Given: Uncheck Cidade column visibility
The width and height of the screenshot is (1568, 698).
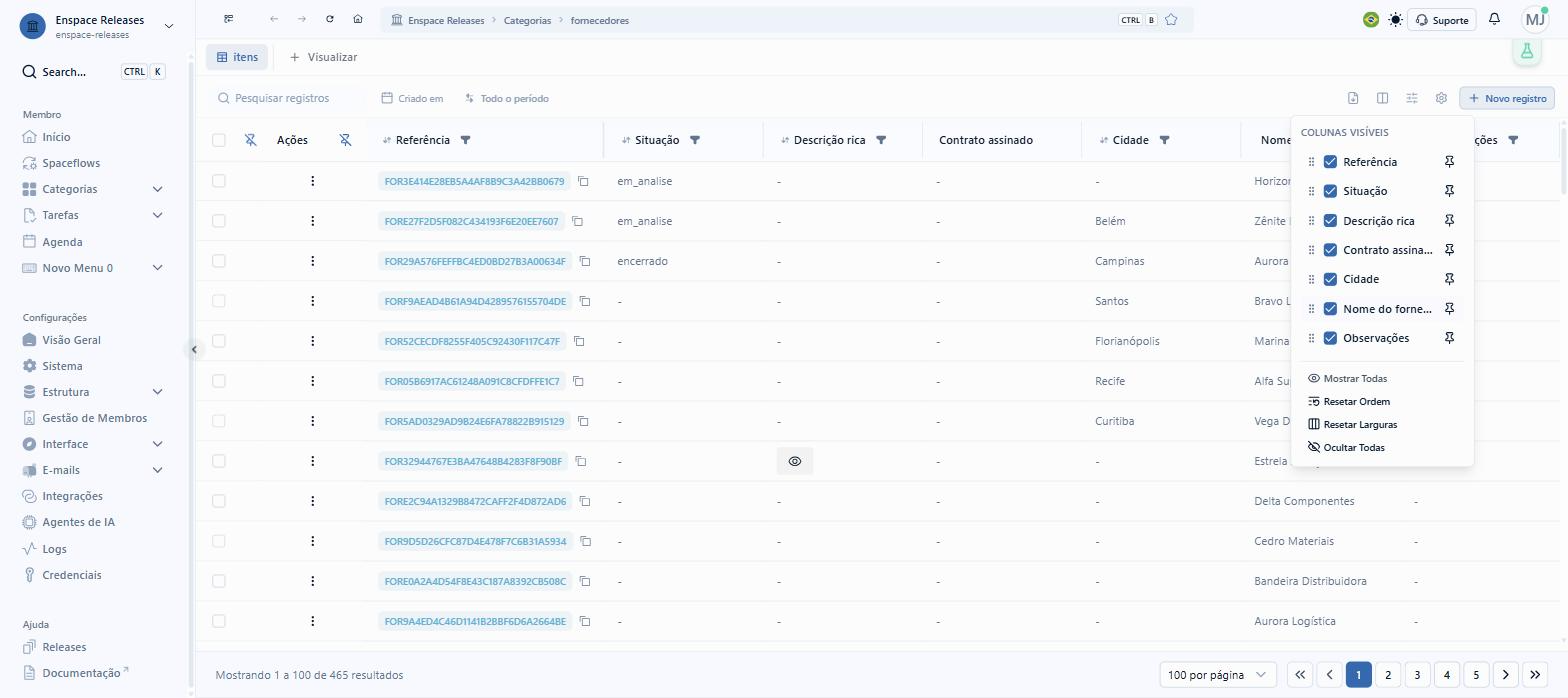Looking at the screenshot, I should [1330, 279].
